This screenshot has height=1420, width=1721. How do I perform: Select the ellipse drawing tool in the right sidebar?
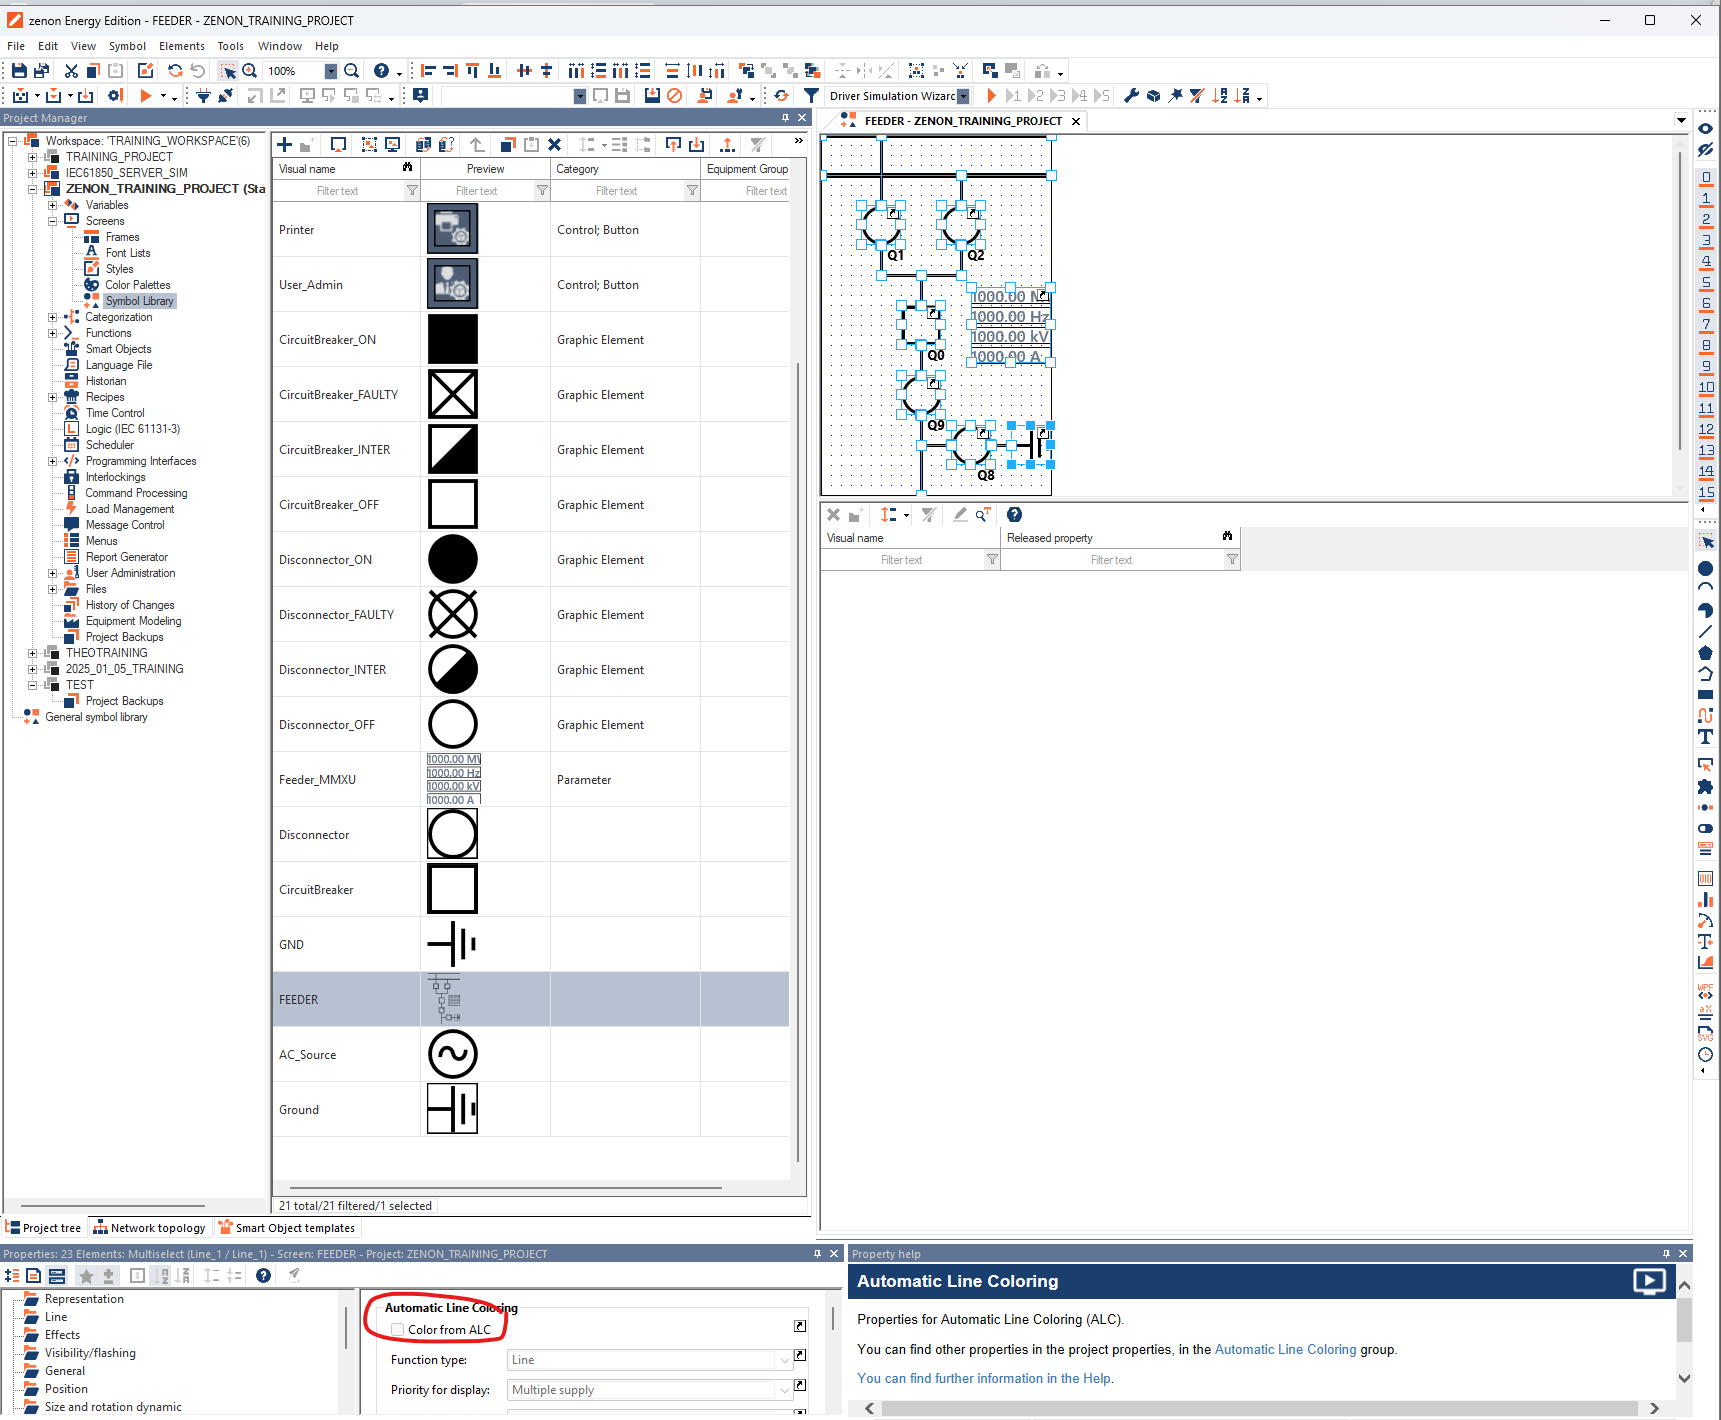point(1706,568)
